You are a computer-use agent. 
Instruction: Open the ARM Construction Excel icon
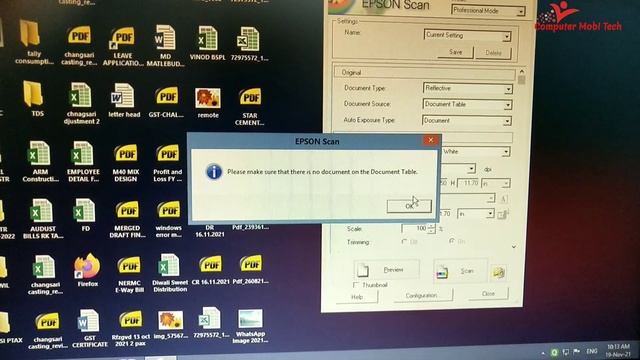click(x=40, y=161)
